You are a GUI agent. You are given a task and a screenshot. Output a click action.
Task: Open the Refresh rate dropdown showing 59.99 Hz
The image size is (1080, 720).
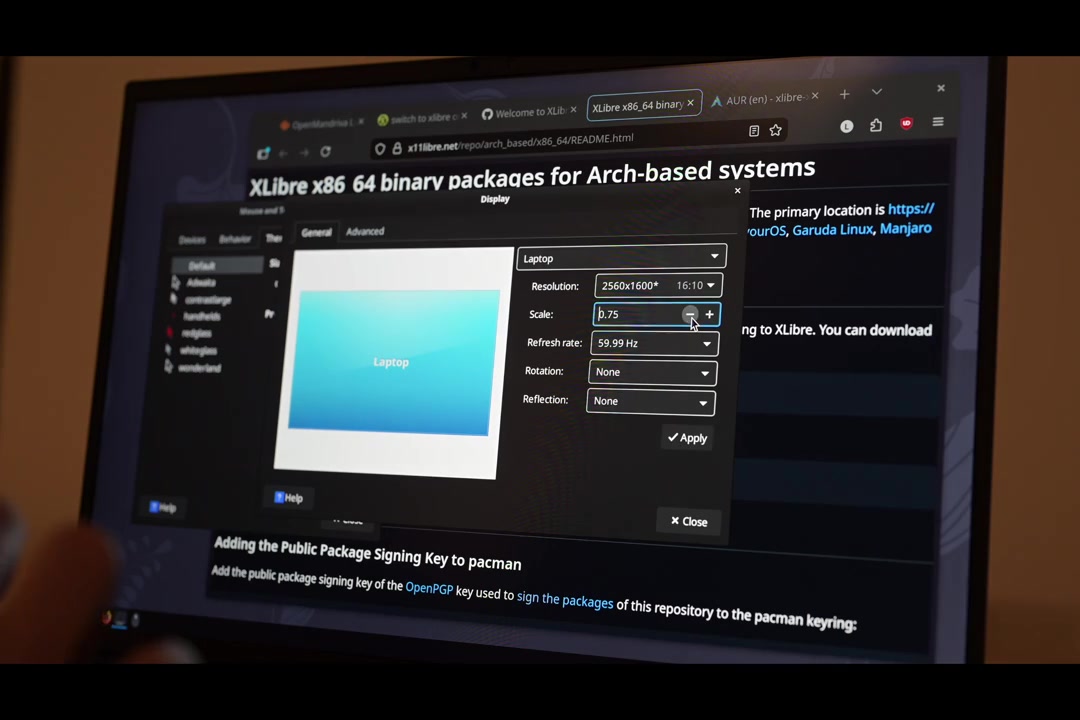point(654,343)
